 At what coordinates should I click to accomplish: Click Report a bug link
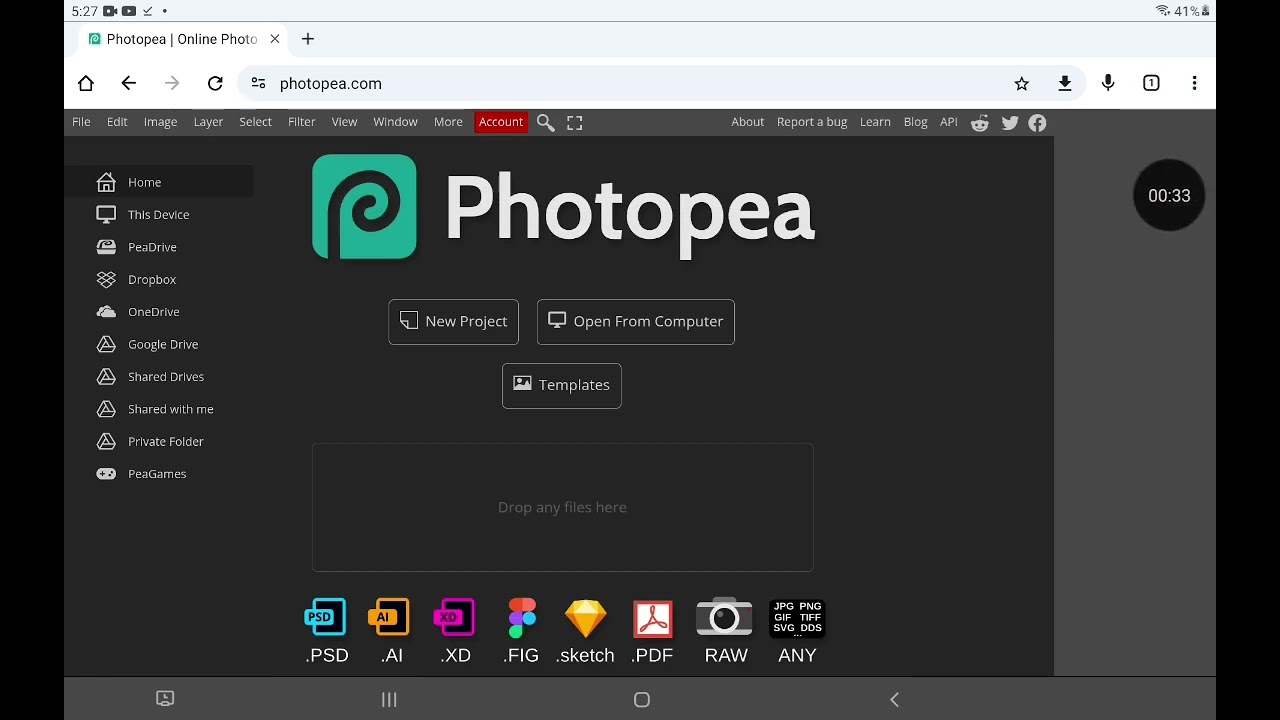(x=812, y=122)
